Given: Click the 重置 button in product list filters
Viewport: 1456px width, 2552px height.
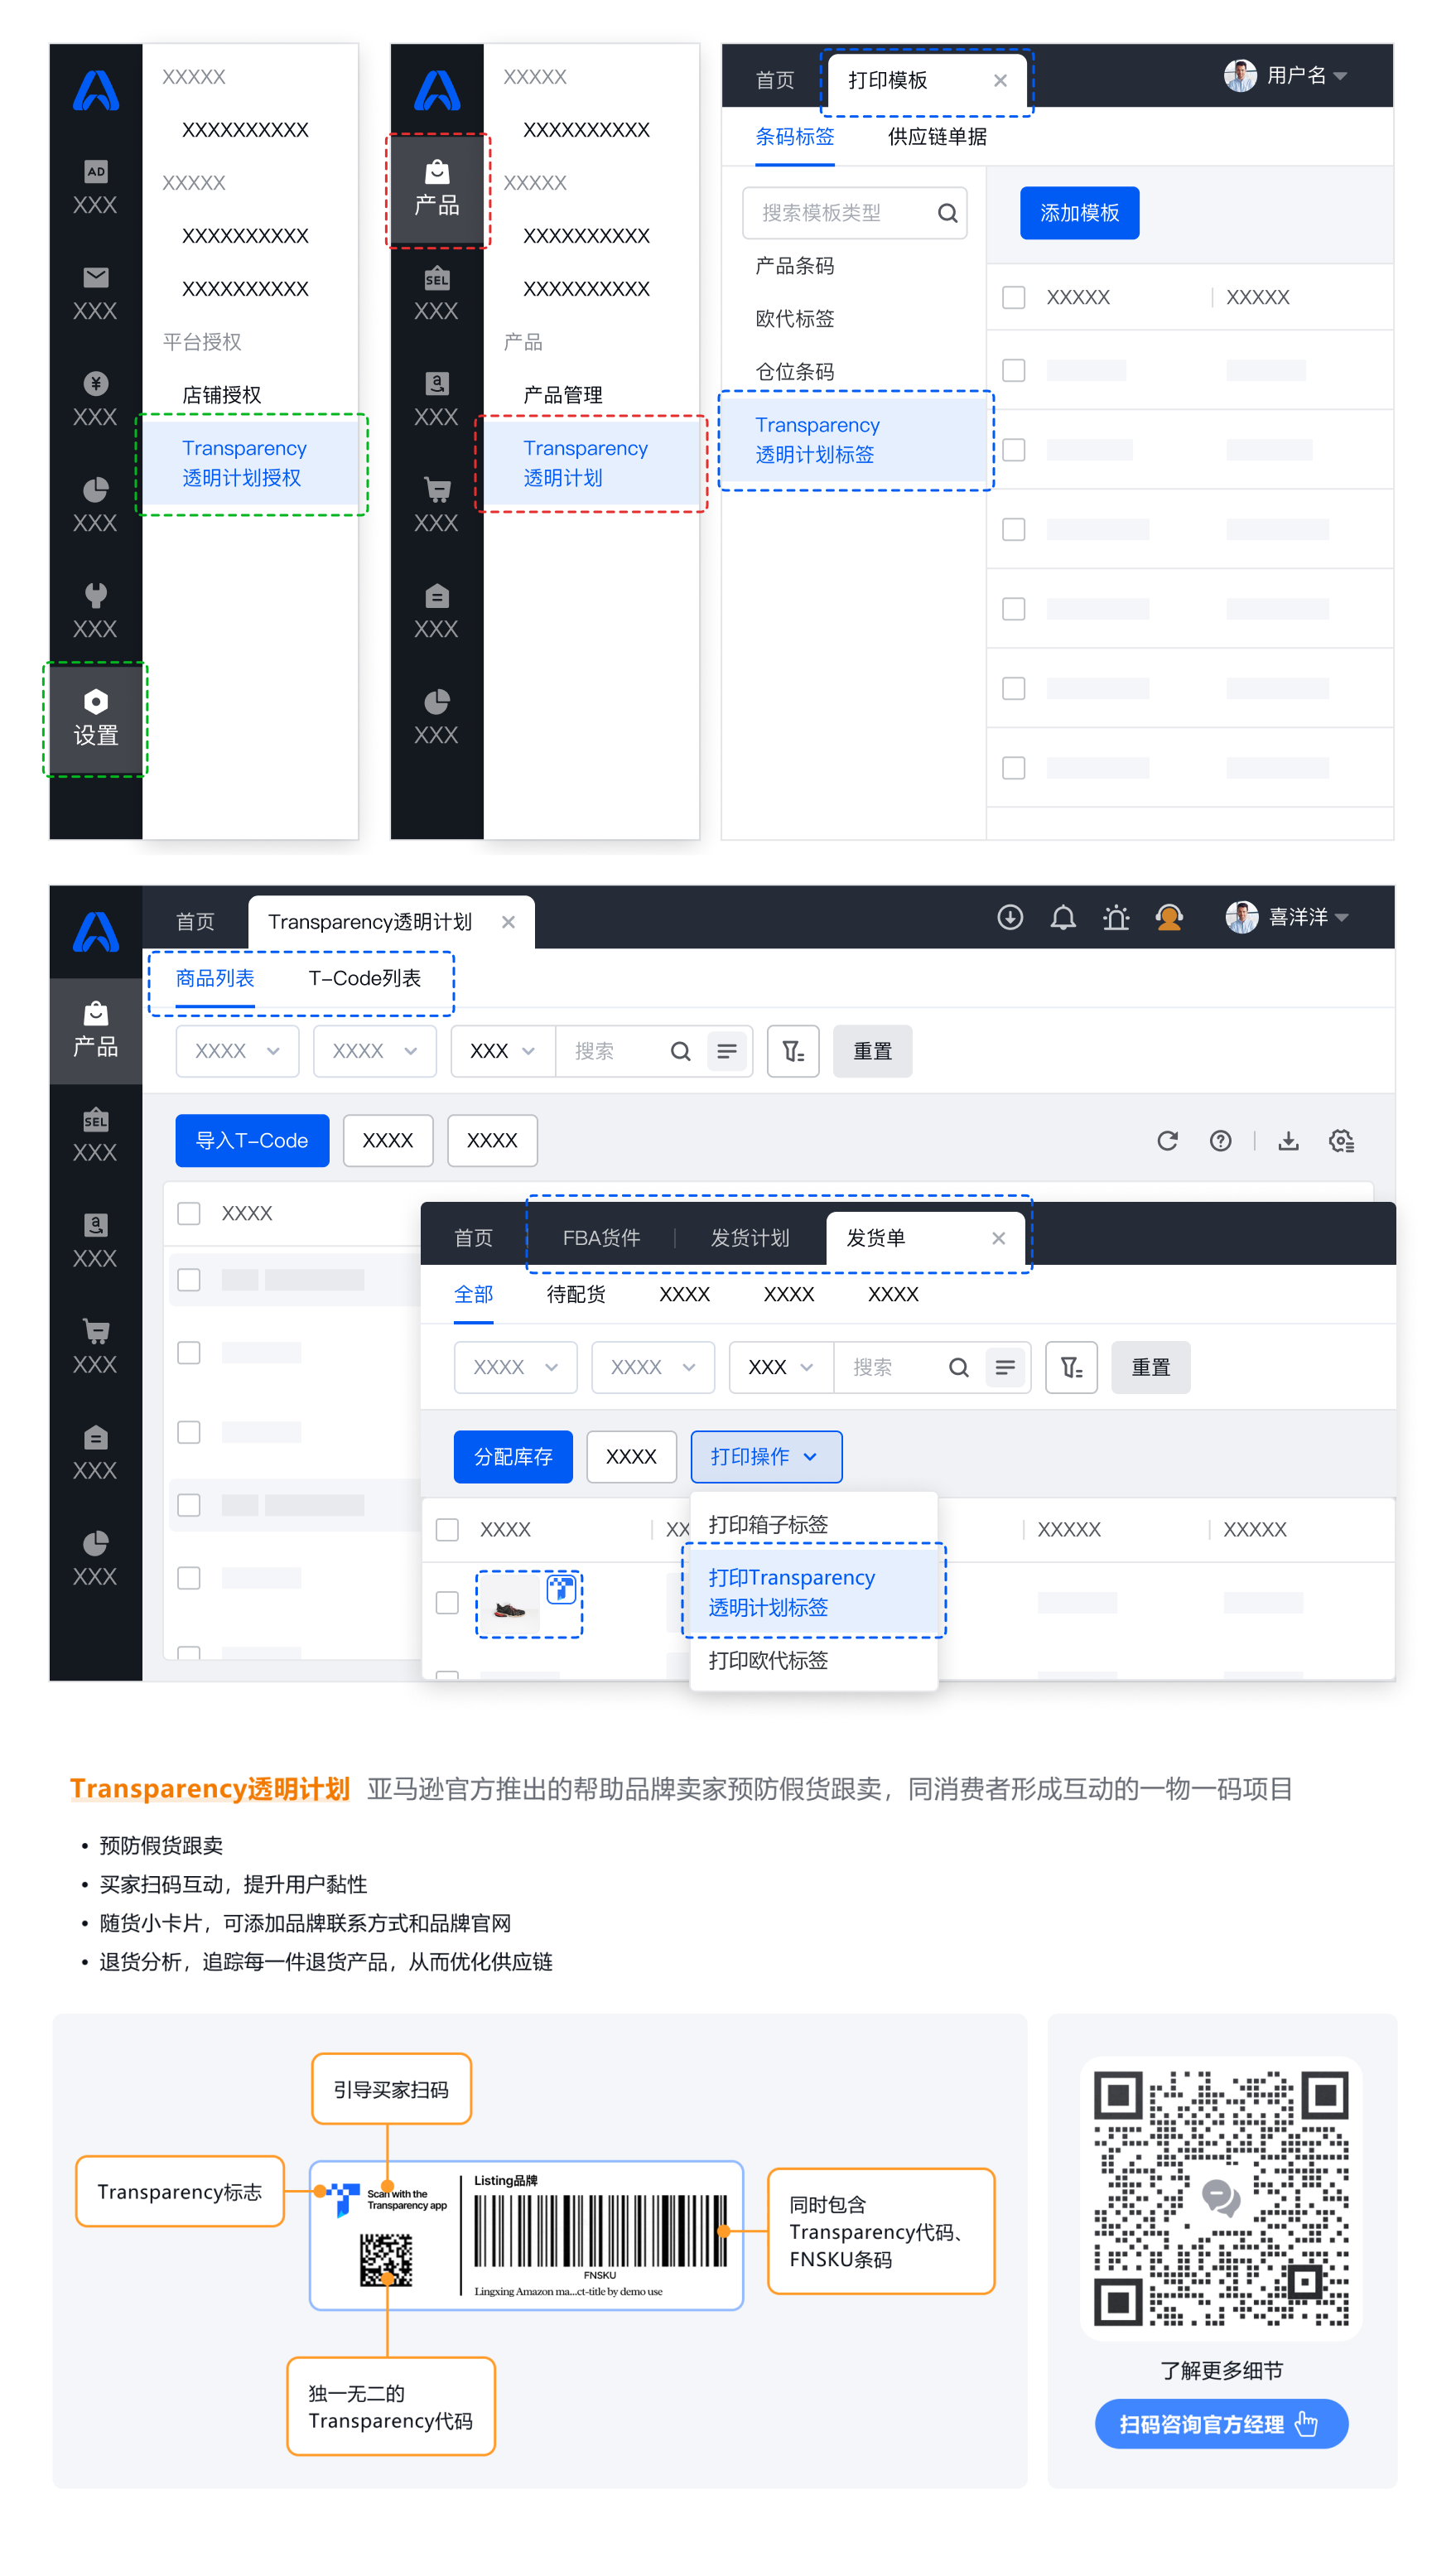Looking at the screenshot, I should tap(872, 1051).
